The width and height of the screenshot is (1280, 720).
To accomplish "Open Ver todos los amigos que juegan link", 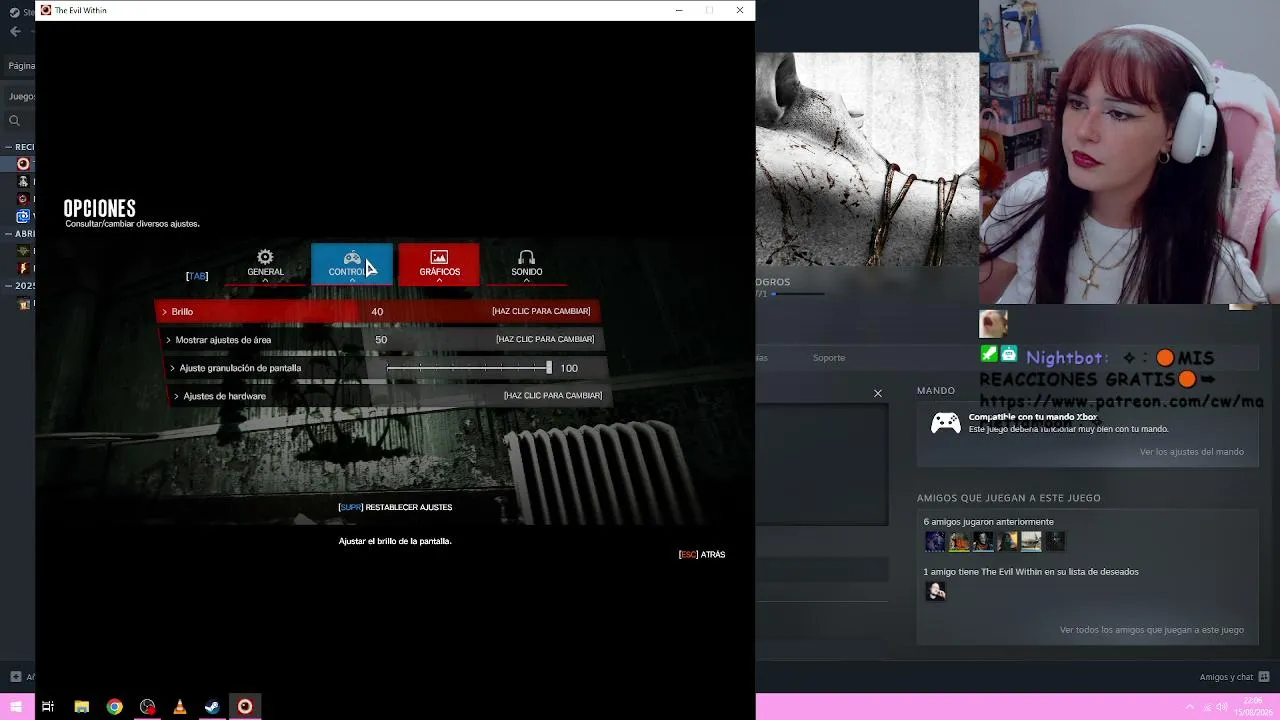I will pos(1152,630).
